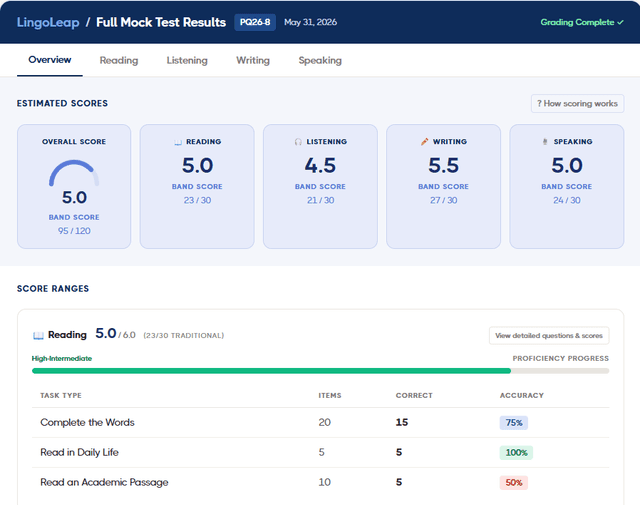Click the book icon beside Reading 5.0 / 6.0

[x=38, y=336]
